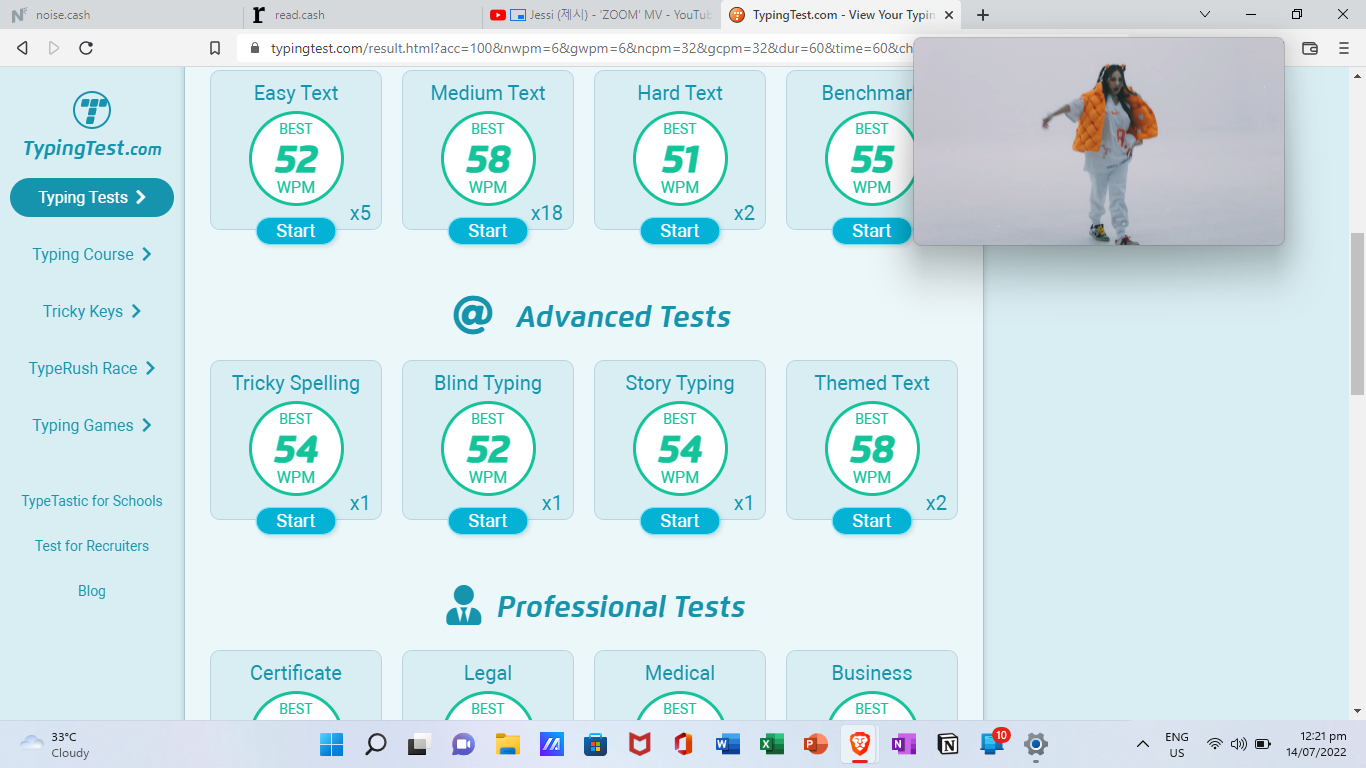Select the TypingTest.com browser tab
Screen dimensions: 1366x768
point(840,15)
